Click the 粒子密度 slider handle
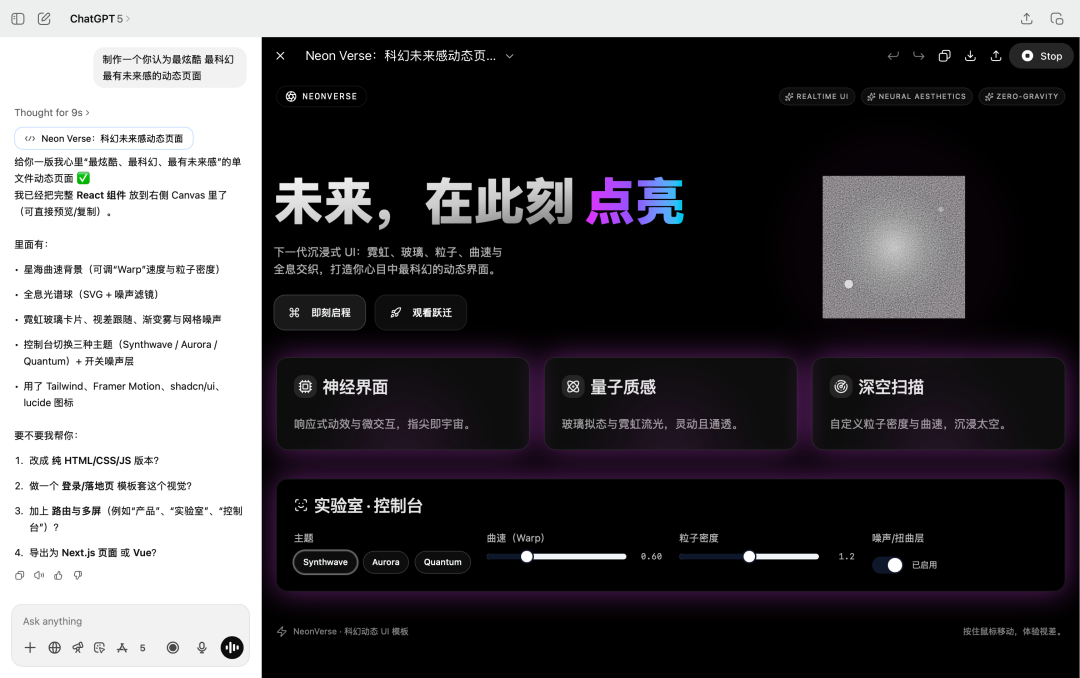1080x678 pixels. click(x=749, y=557)
